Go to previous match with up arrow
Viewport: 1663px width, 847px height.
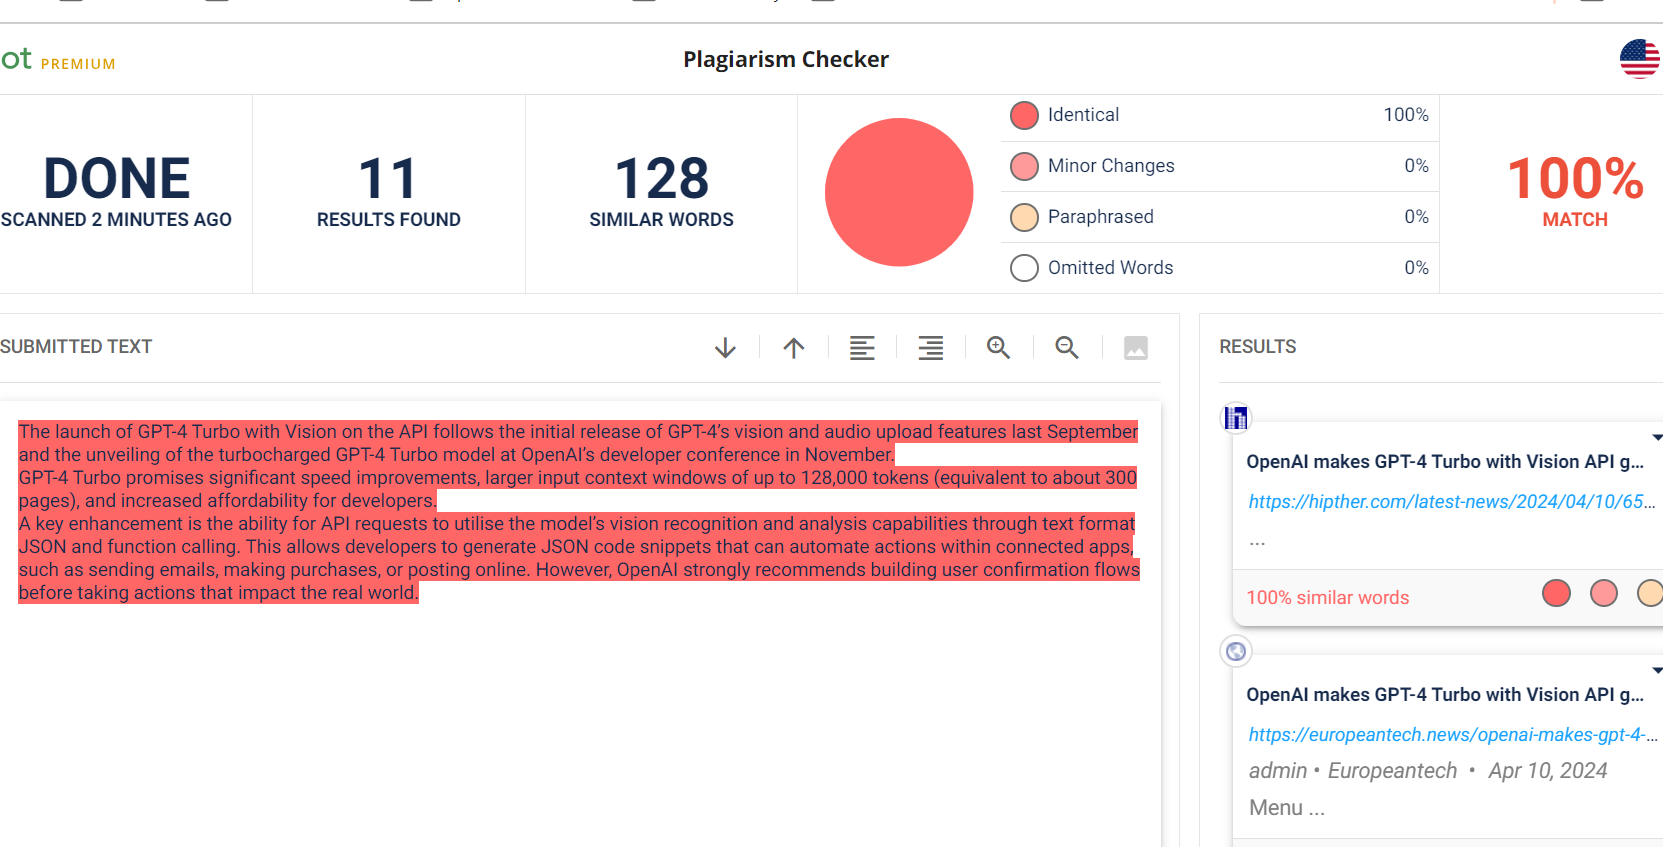click(x=794, y=348)
